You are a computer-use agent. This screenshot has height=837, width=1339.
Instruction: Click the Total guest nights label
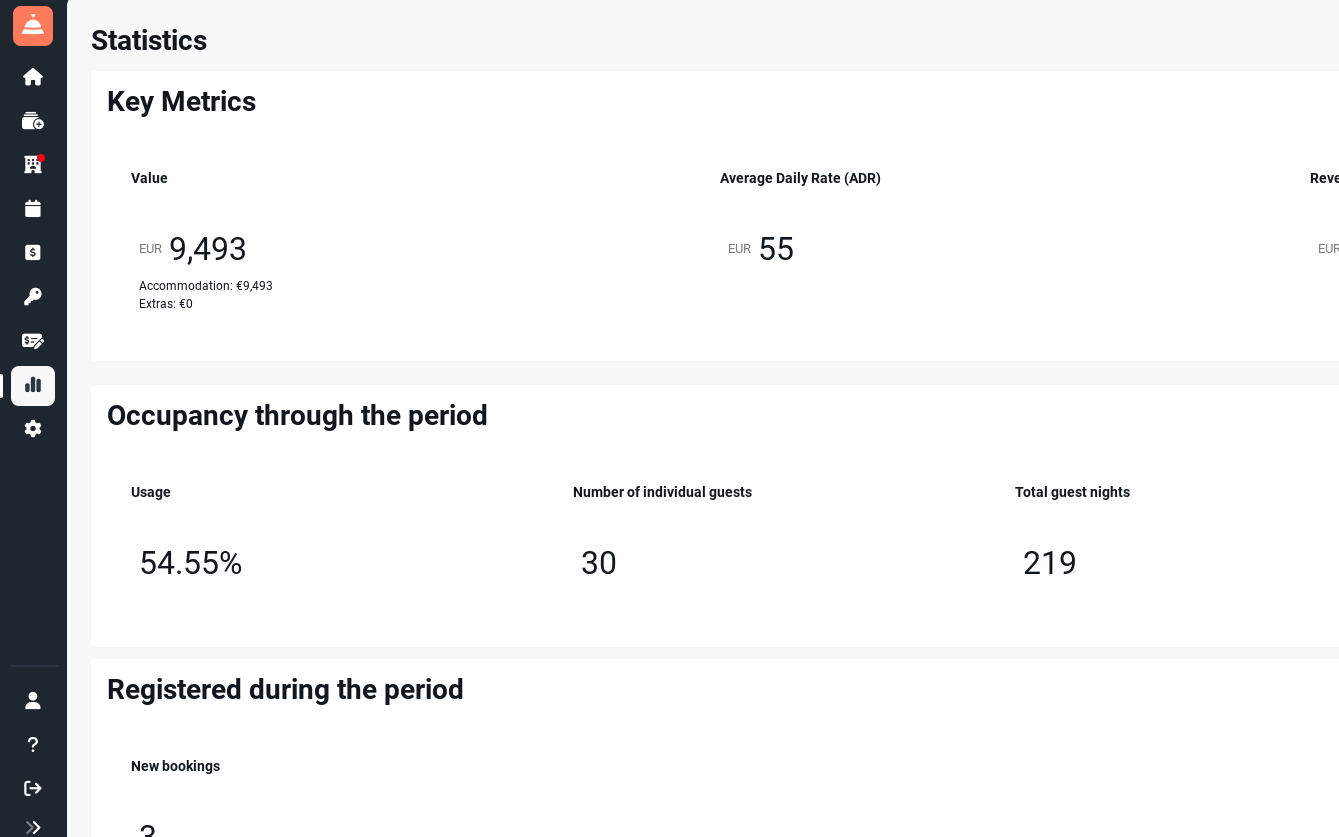click(1072, 492)
